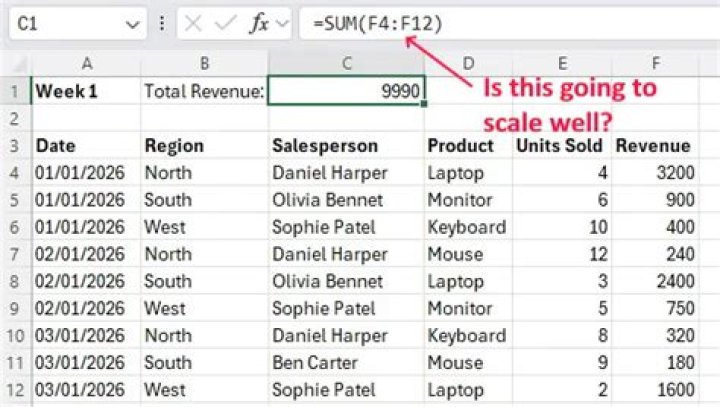Click the vertical dots handle beside Name Box
The height and width of the screenshot is (407, 720).
(162, 23)
